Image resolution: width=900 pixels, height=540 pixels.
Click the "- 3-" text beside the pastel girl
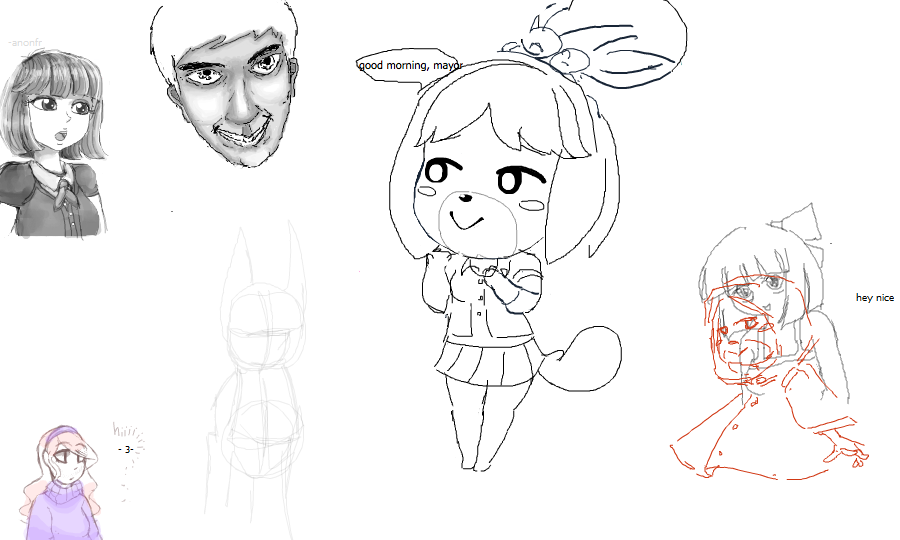pos(125,449)
